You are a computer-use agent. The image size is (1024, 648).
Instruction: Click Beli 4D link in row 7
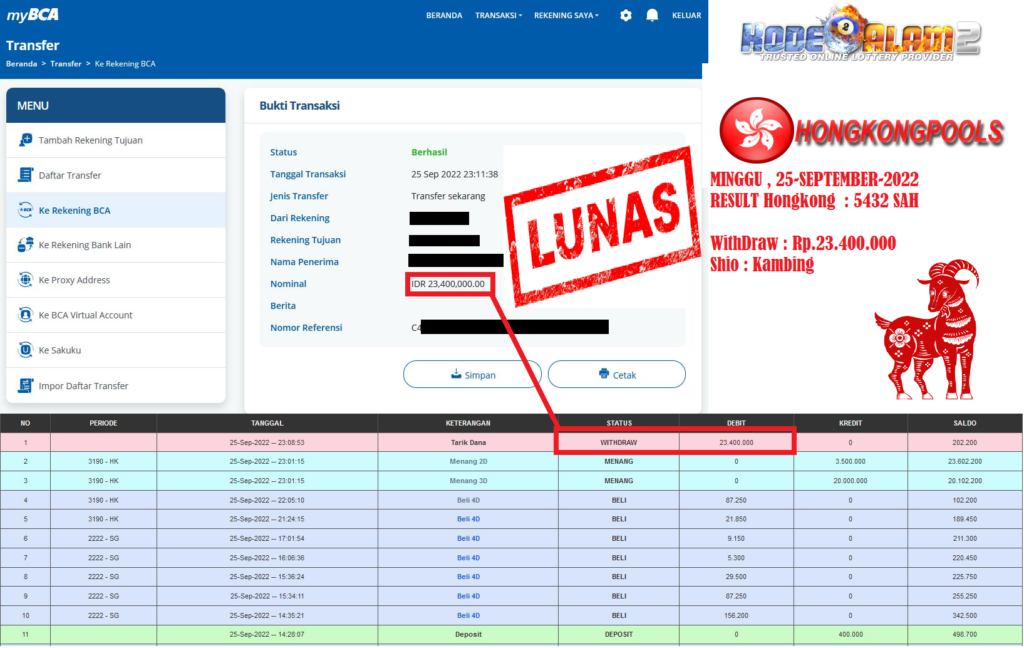pyautogui.click(x=468, y=558)
